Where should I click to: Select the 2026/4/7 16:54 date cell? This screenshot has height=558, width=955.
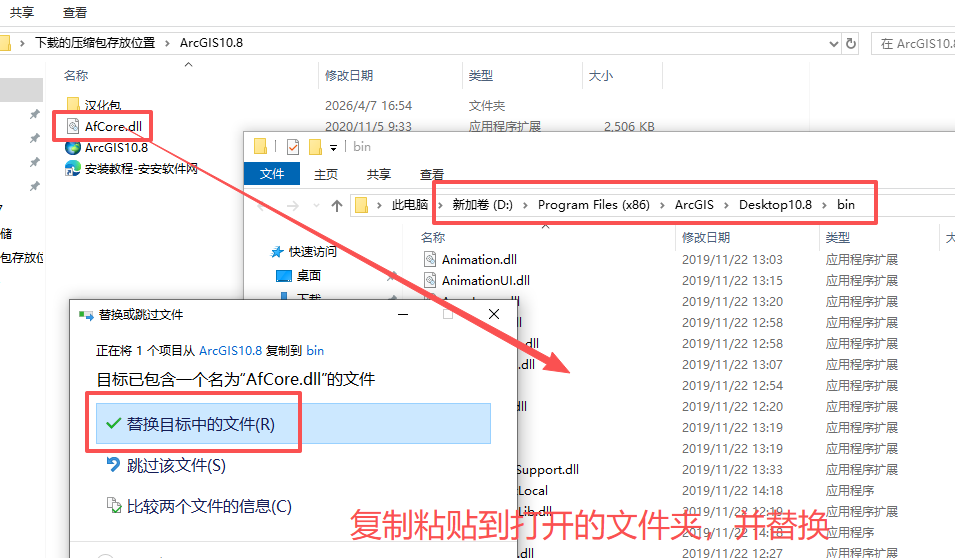(368, 105)
